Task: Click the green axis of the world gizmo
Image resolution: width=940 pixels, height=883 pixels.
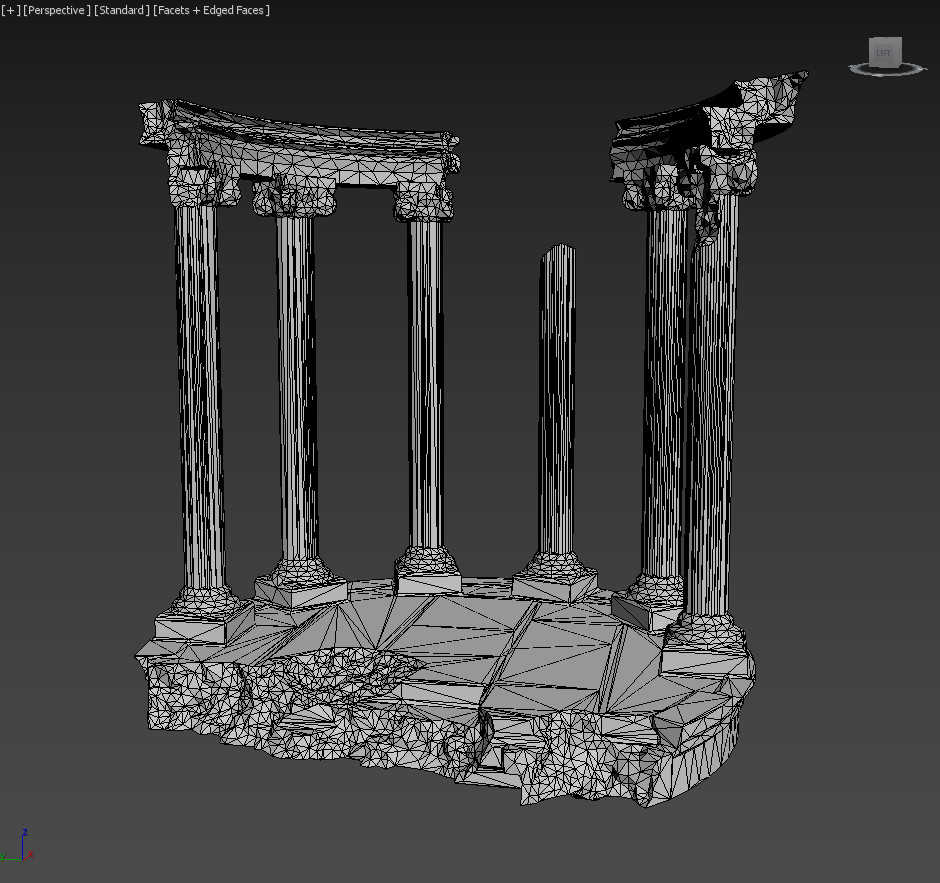Action: tap(13, 859)
